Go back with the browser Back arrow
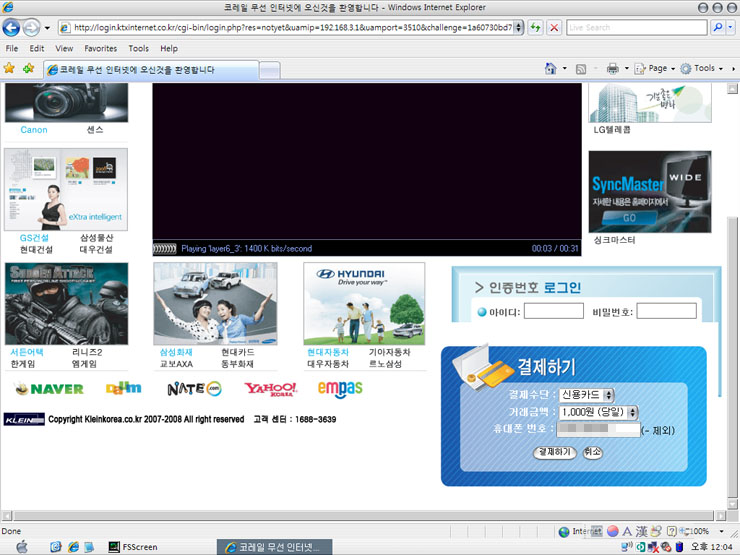 pyautogui.click(x=11, y=27)
